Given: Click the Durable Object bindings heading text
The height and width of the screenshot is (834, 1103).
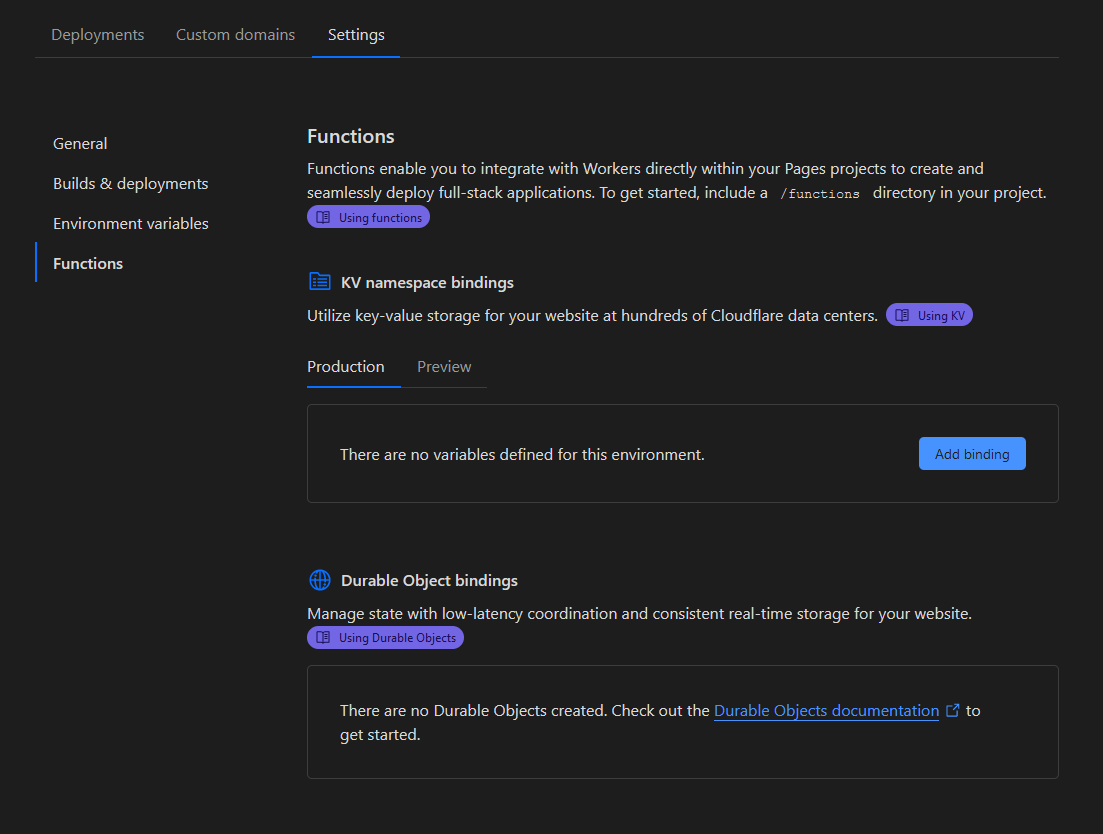Looking at the screenshot, I should coord(429,581).
